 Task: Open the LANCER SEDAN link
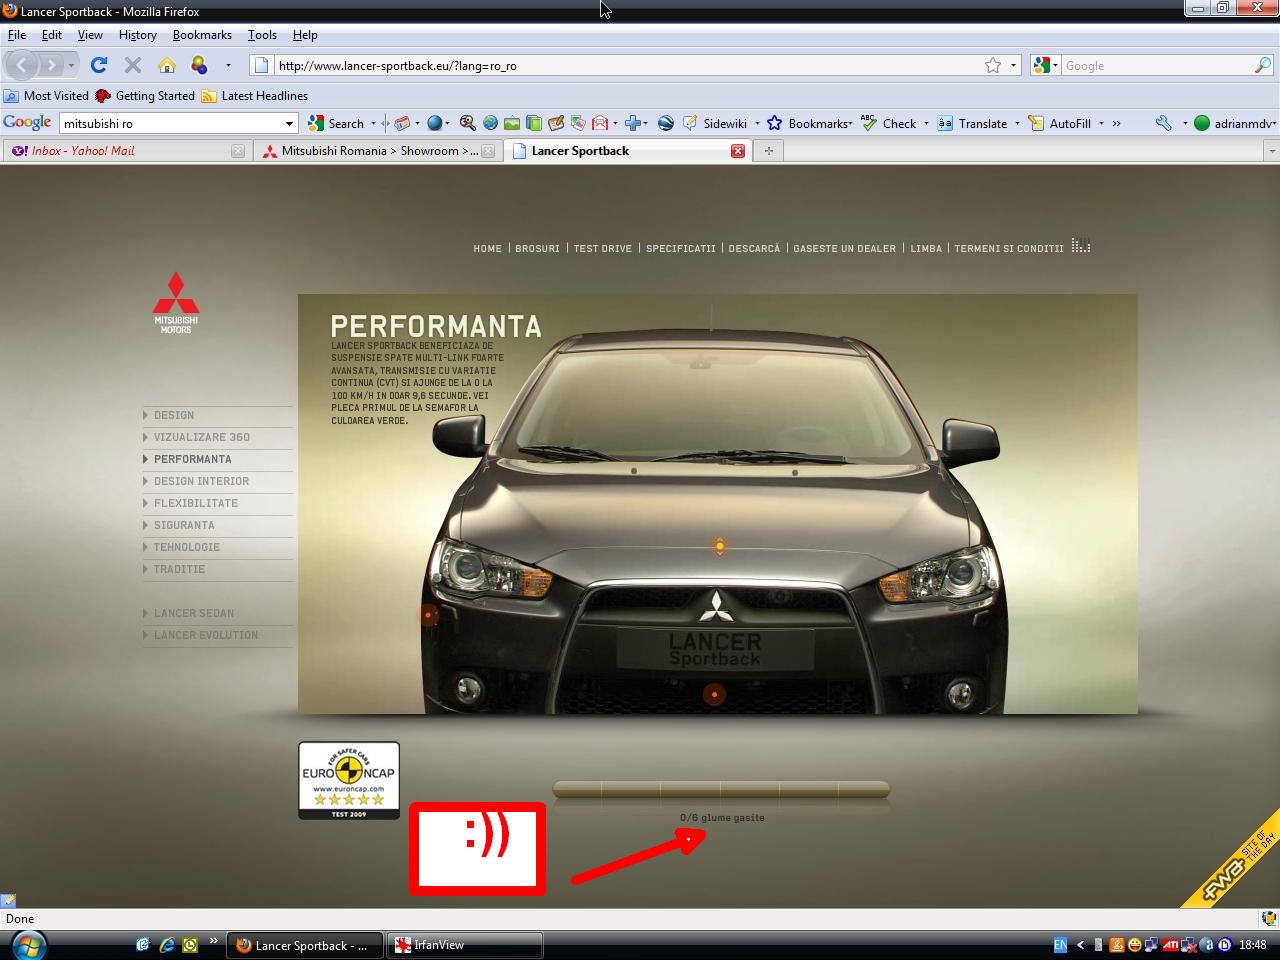click(194, 613)
